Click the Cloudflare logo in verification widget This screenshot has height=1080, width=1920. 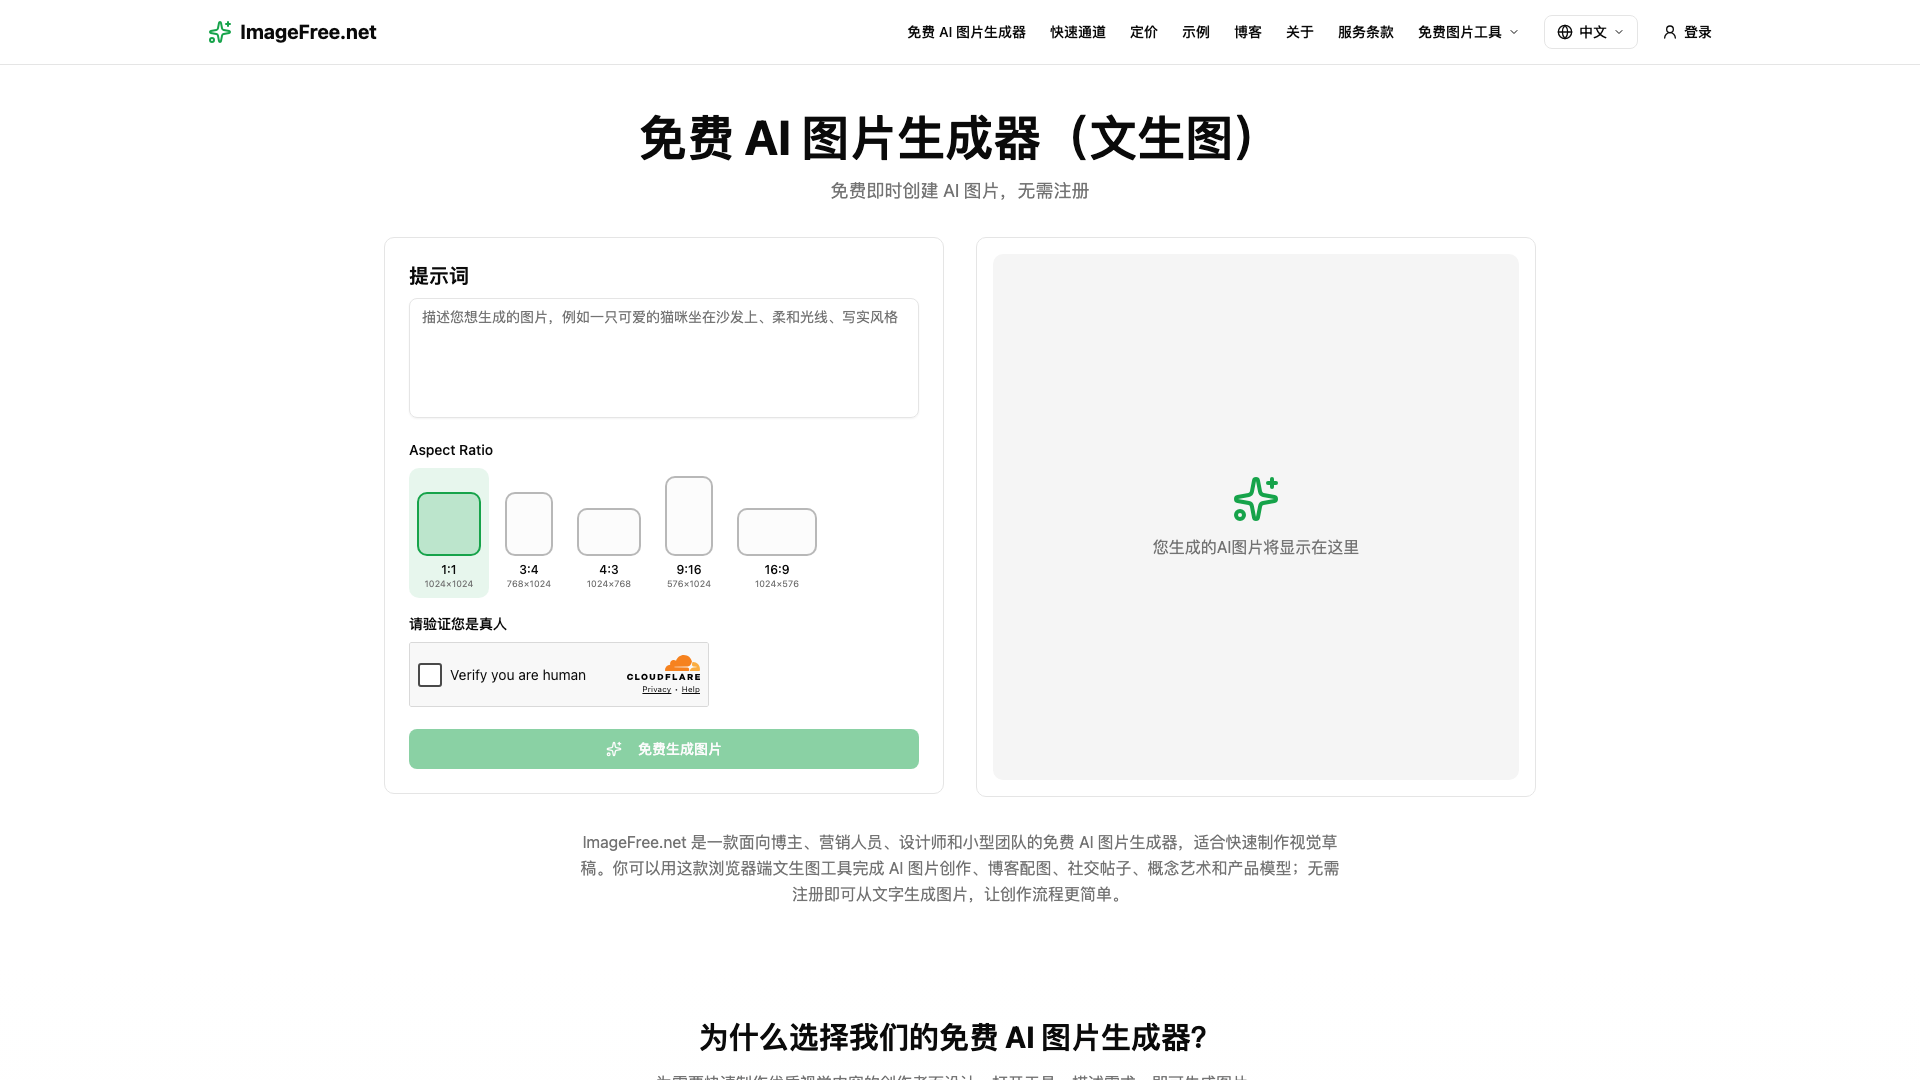(x=664, y=668)
